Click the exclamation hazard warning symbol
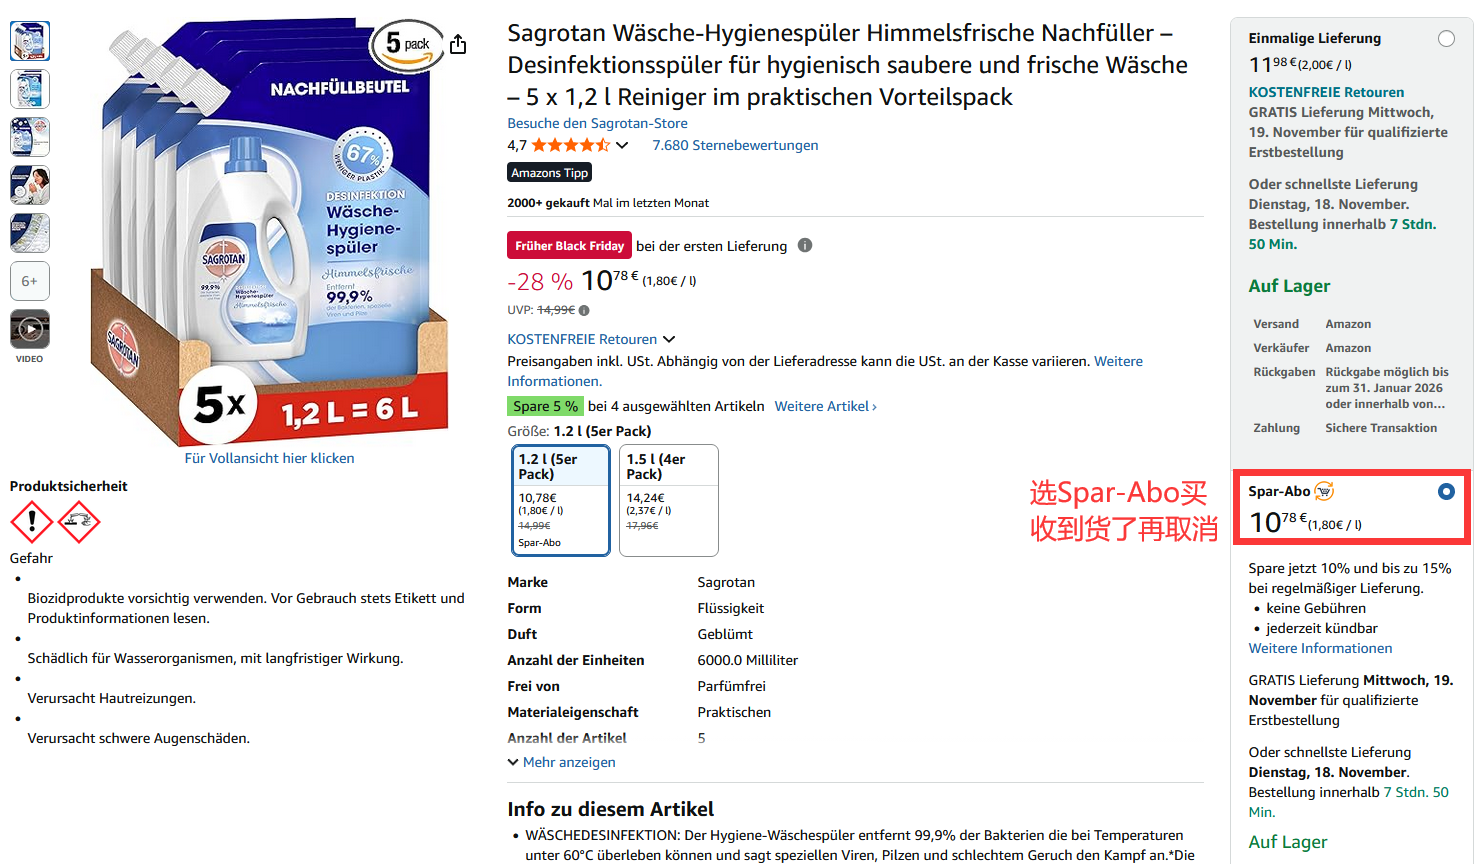Image resolution: width=1477 pixels, height=864 pixels. pos(32,522)
